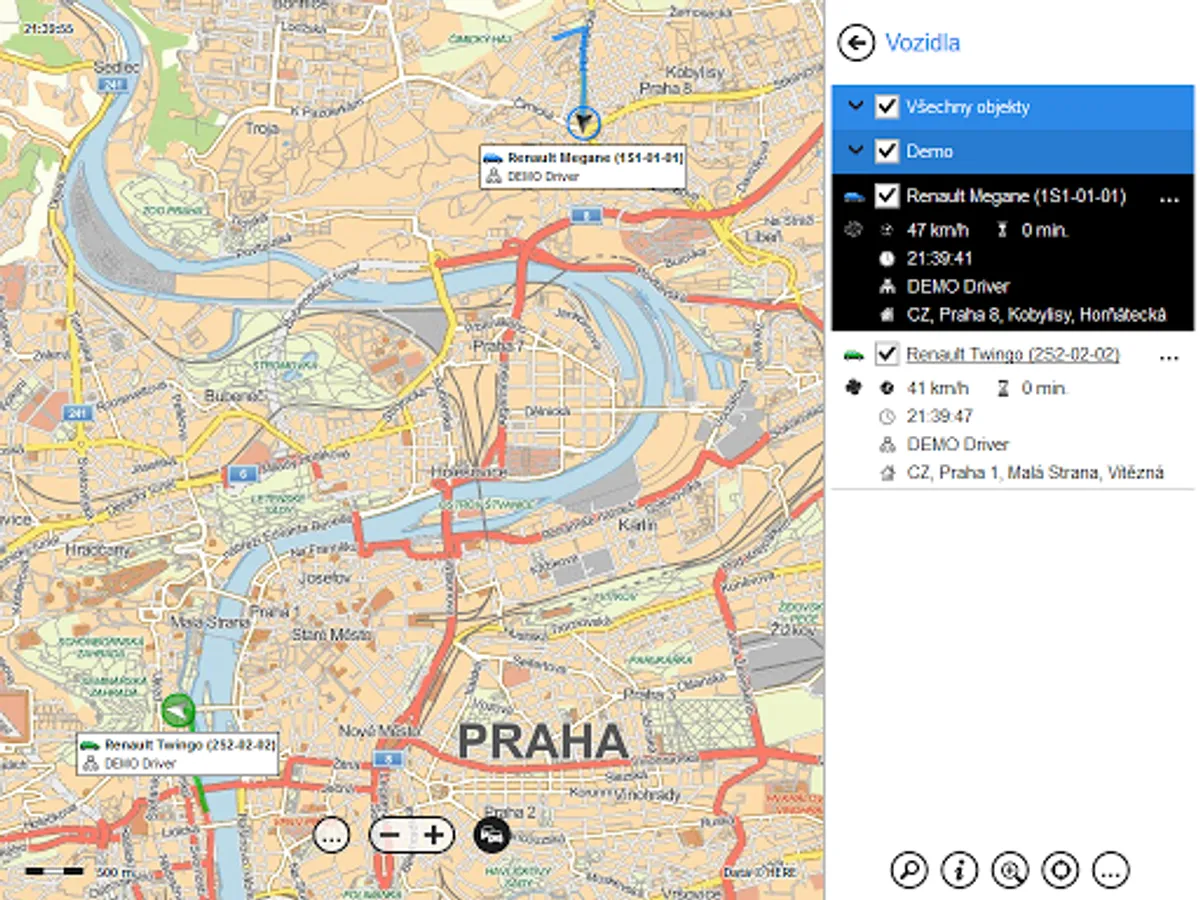Collapse the Všechny objekty group
This screenshot has width=1200, height=900.
855,106
